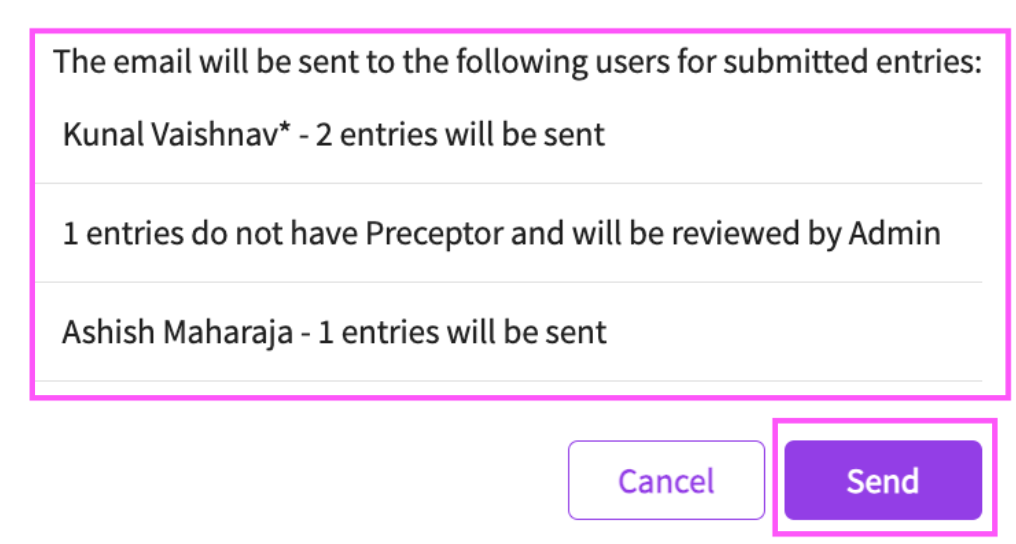Click 'submitted entries:' at end of heading
1016x544 pixels.
pos(853,62)
